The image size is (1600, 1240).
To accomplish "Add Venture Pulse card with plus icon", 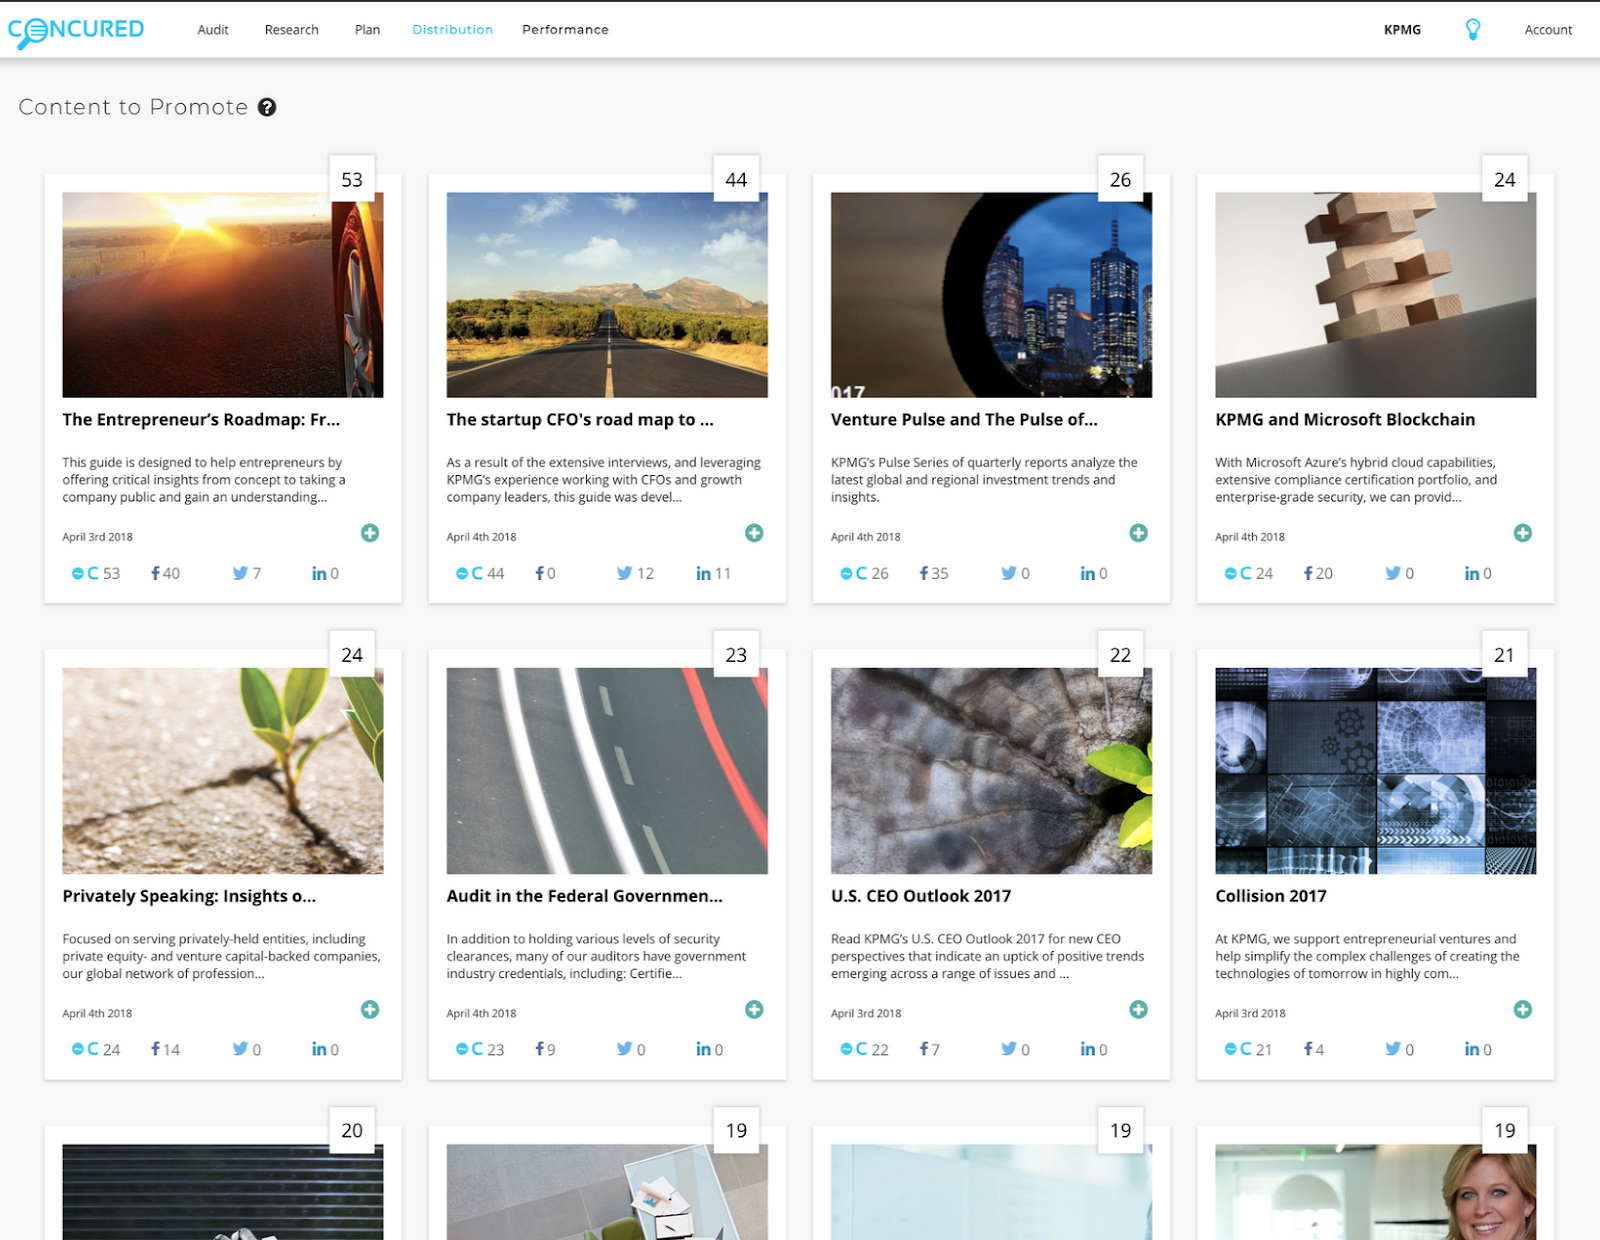I will 1138,533.
